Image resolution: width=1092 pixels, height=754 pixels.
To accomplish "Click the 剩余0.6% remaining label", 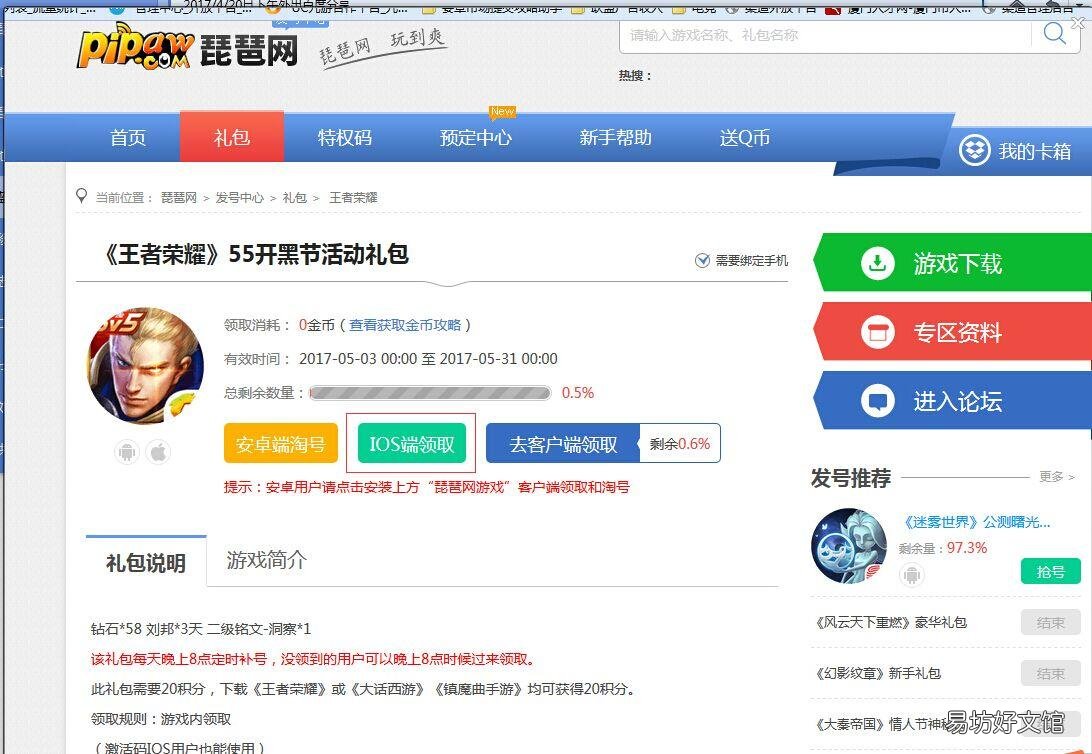I will 680,443.
